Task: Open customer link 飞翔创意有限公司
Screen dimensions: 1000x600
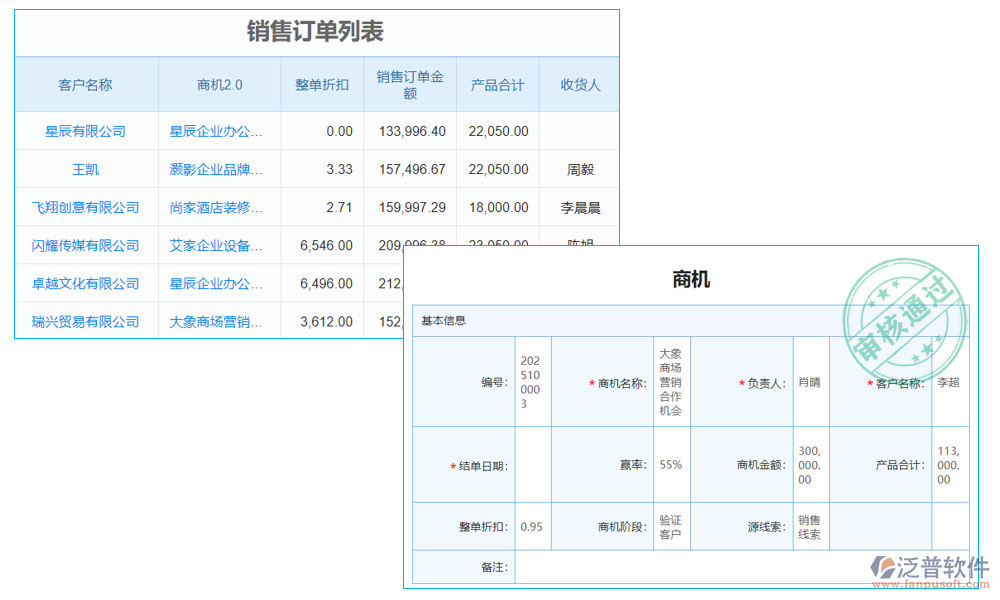Action: click(x=87, y=207)
